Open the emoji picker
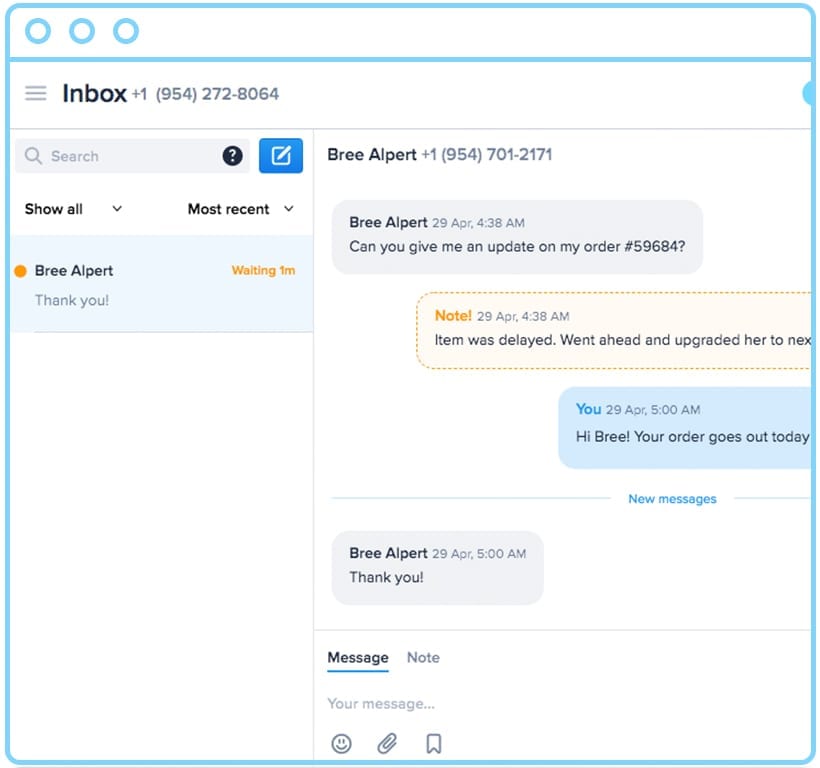The image size is (820, 768). click(341, 743)
